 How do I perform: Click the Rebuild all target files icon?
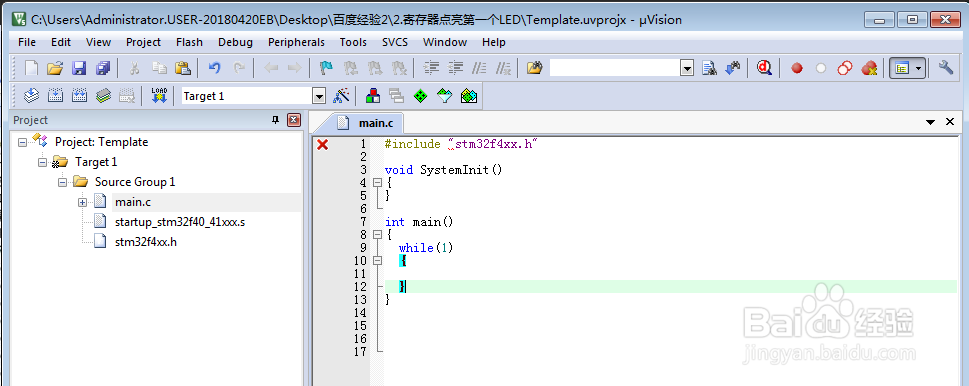[x=79, y=96]
